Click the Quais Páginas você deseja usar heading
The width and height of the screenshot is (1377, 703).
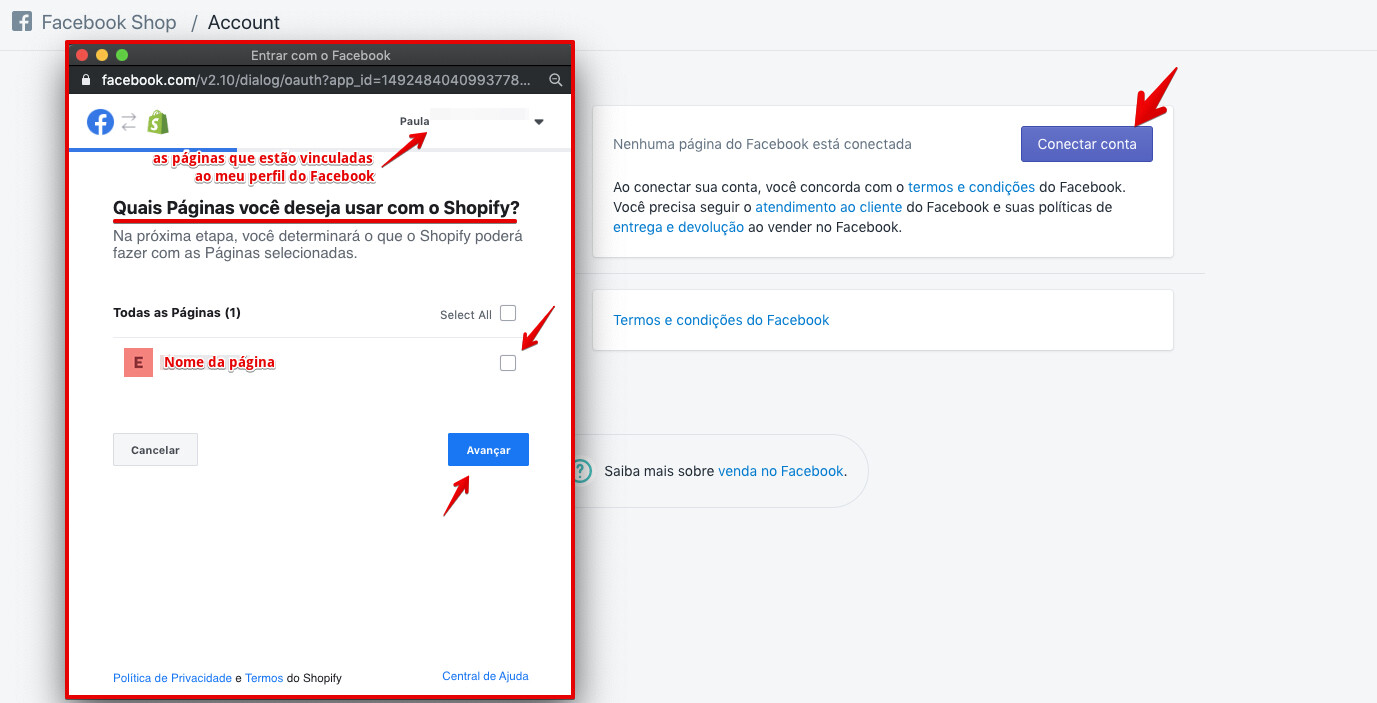(316, 208)
